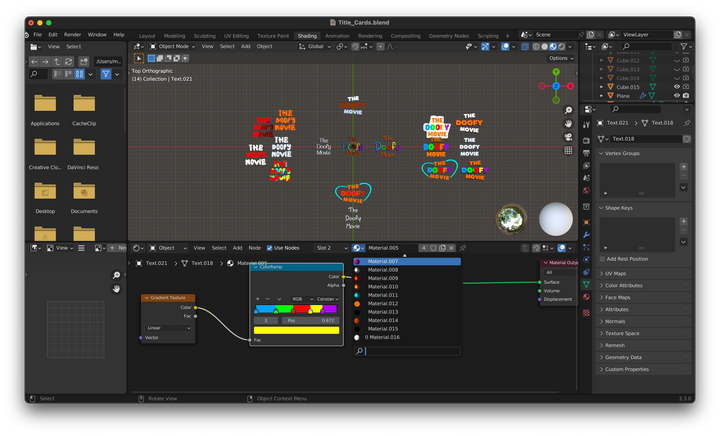This screenshot has width=720, height=436.
Task: Click the ColorRamp yellow color swatch
Action: click(296, 330)
